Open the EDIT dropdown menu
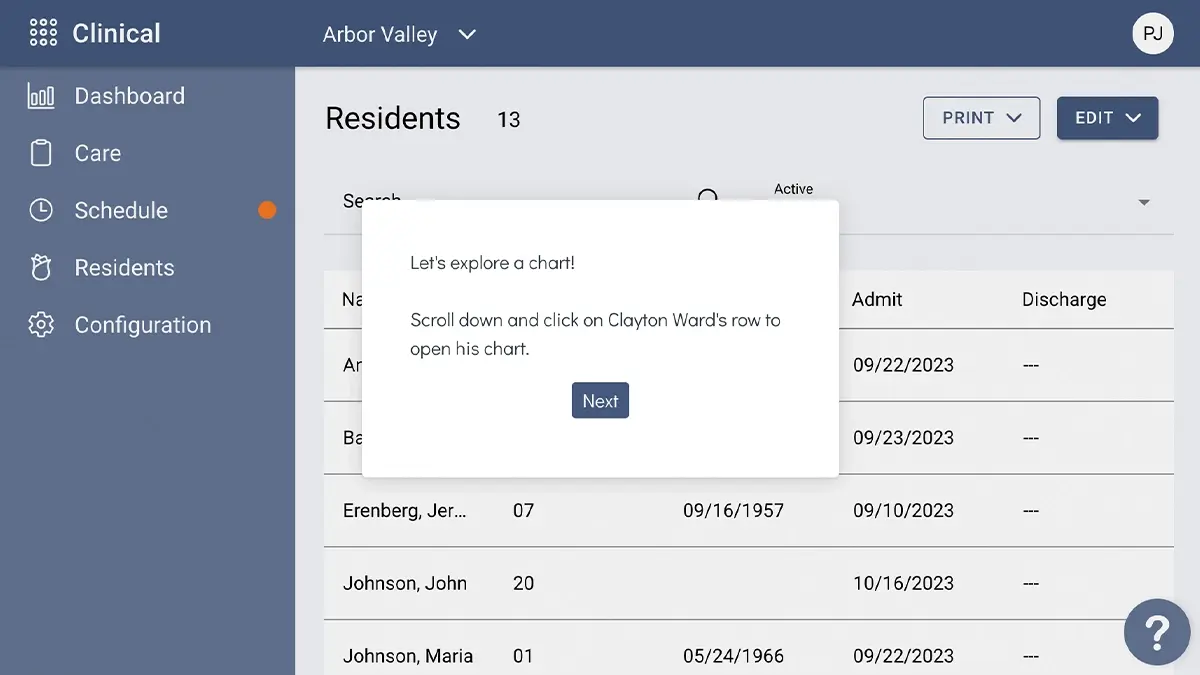1200x675 pixels. pos(1107,118)
